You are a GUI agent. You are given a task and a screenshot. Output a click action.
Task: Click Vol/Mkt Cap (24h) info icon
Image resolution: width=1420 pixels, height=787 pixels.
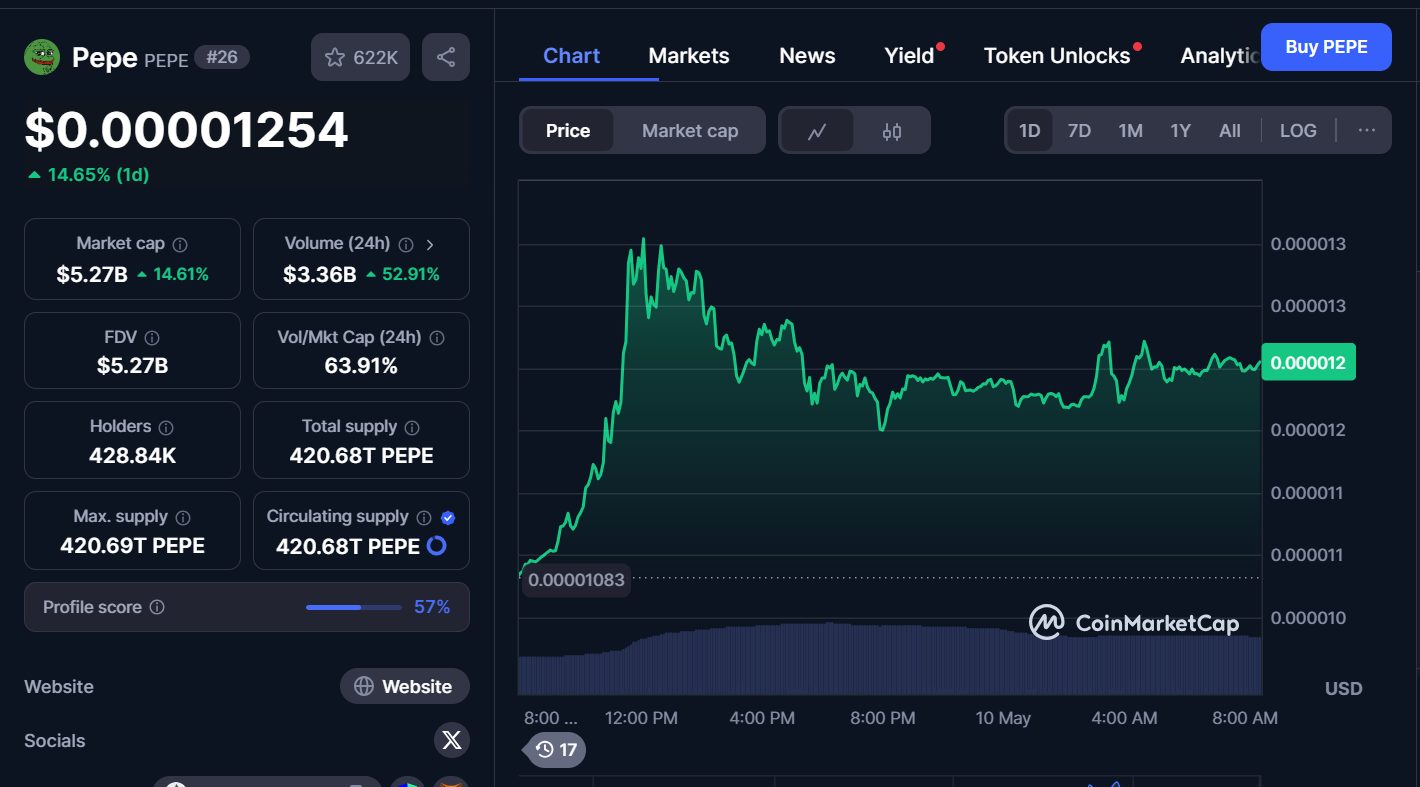[437, 338]
